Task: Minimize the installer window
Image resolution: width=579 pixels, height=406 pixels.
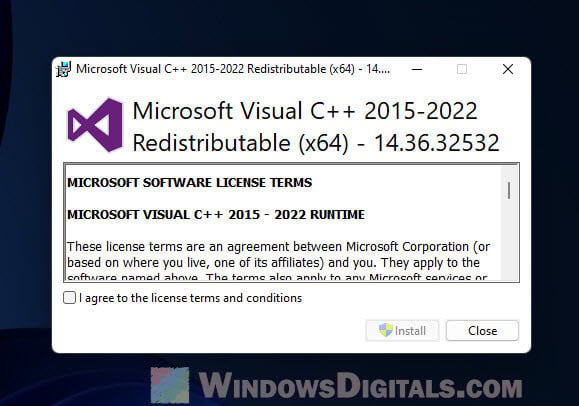Action: coord(417,69)
